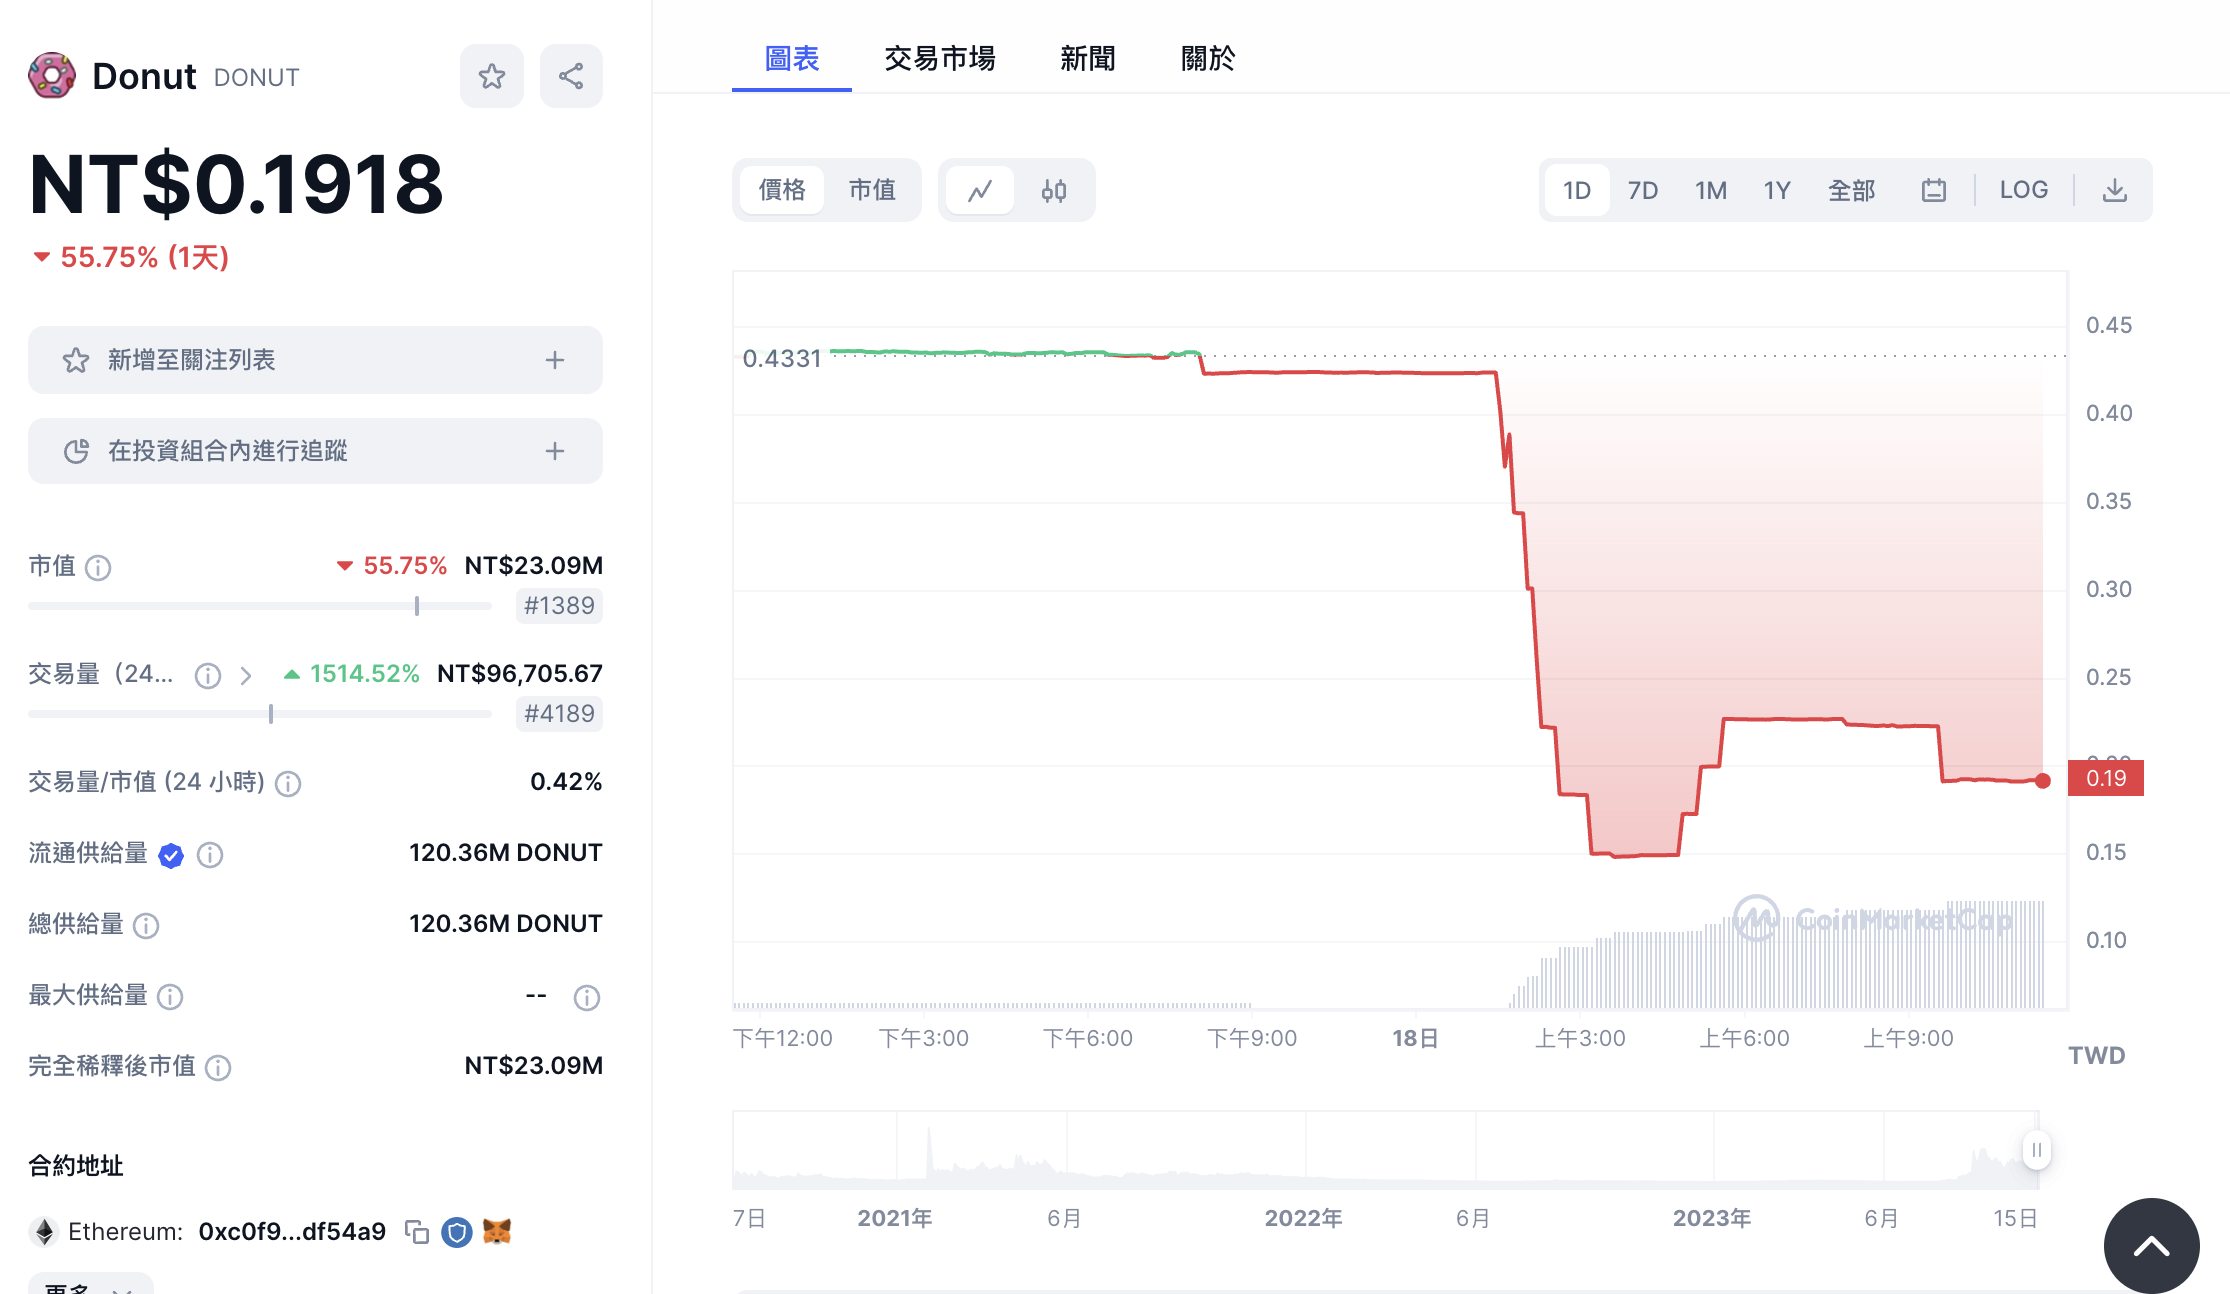The width and height of the screenshot is (2230, 1294).
Task: Click the share icon button
Action: [x=571, y=76]
